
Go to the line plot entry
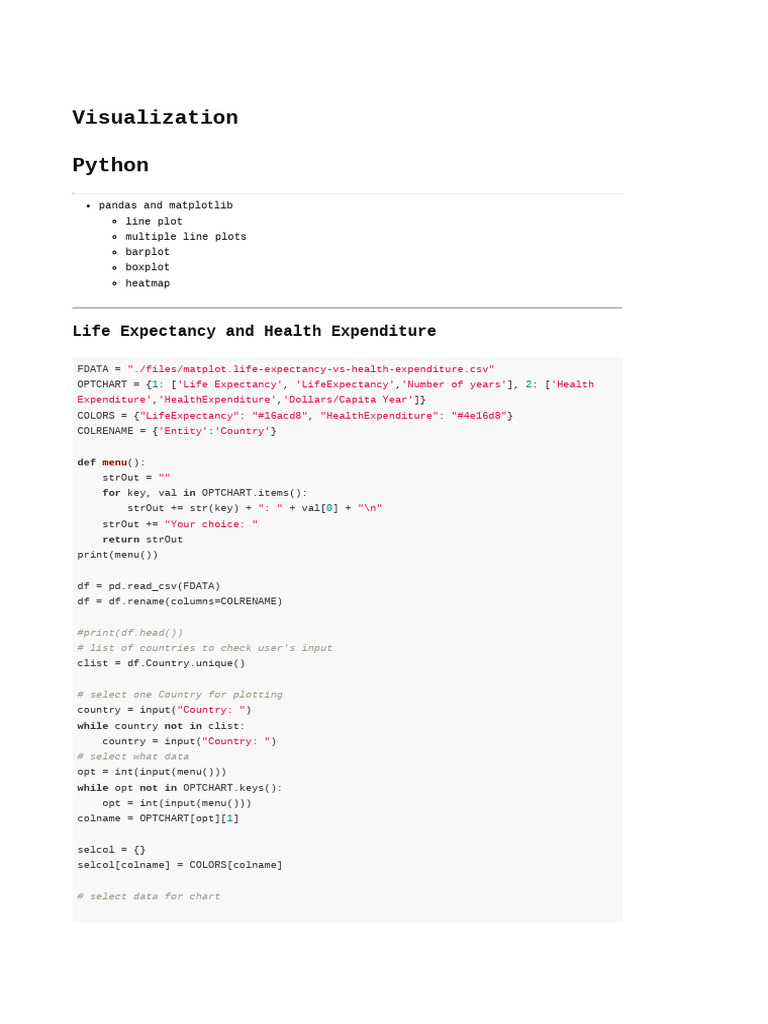(x=154, y=222)
